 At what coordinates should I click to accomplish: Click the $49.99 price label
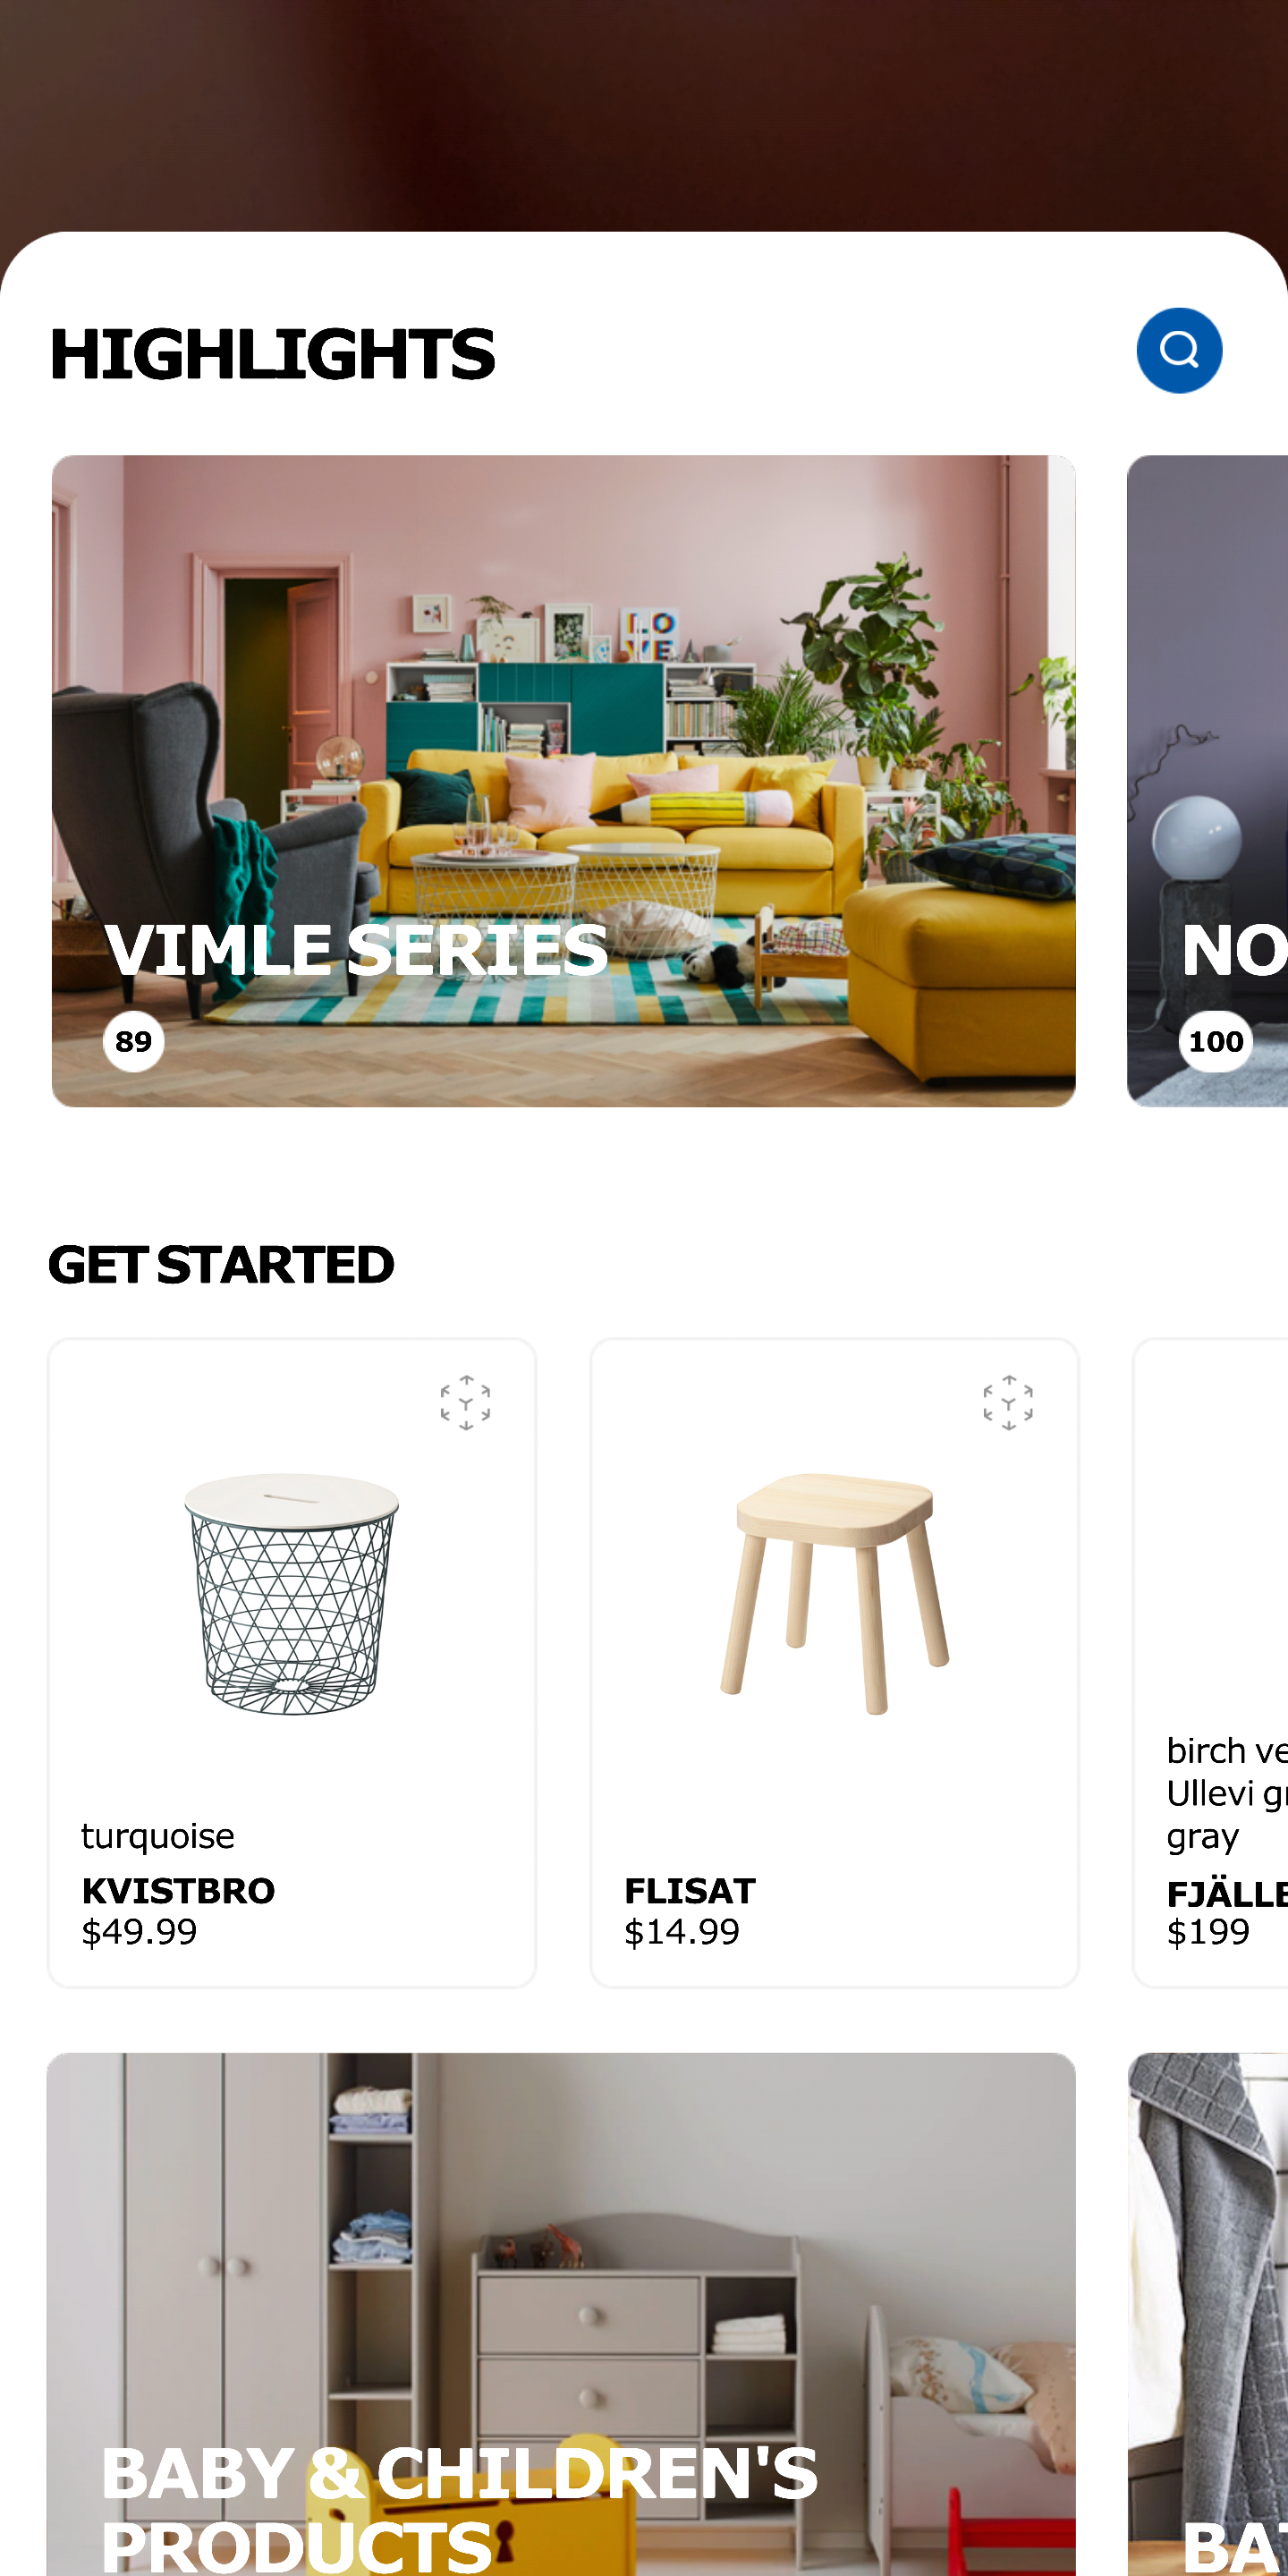(139, 1931)
